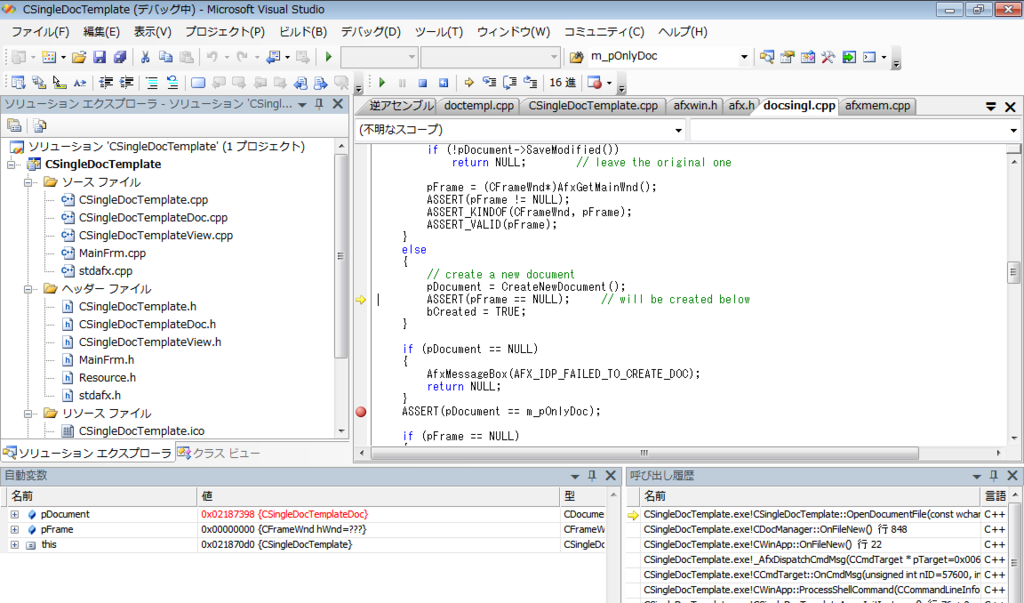Close the Solution Explorer panel
The image size is (1024, 603).
[x=338, y=104]
